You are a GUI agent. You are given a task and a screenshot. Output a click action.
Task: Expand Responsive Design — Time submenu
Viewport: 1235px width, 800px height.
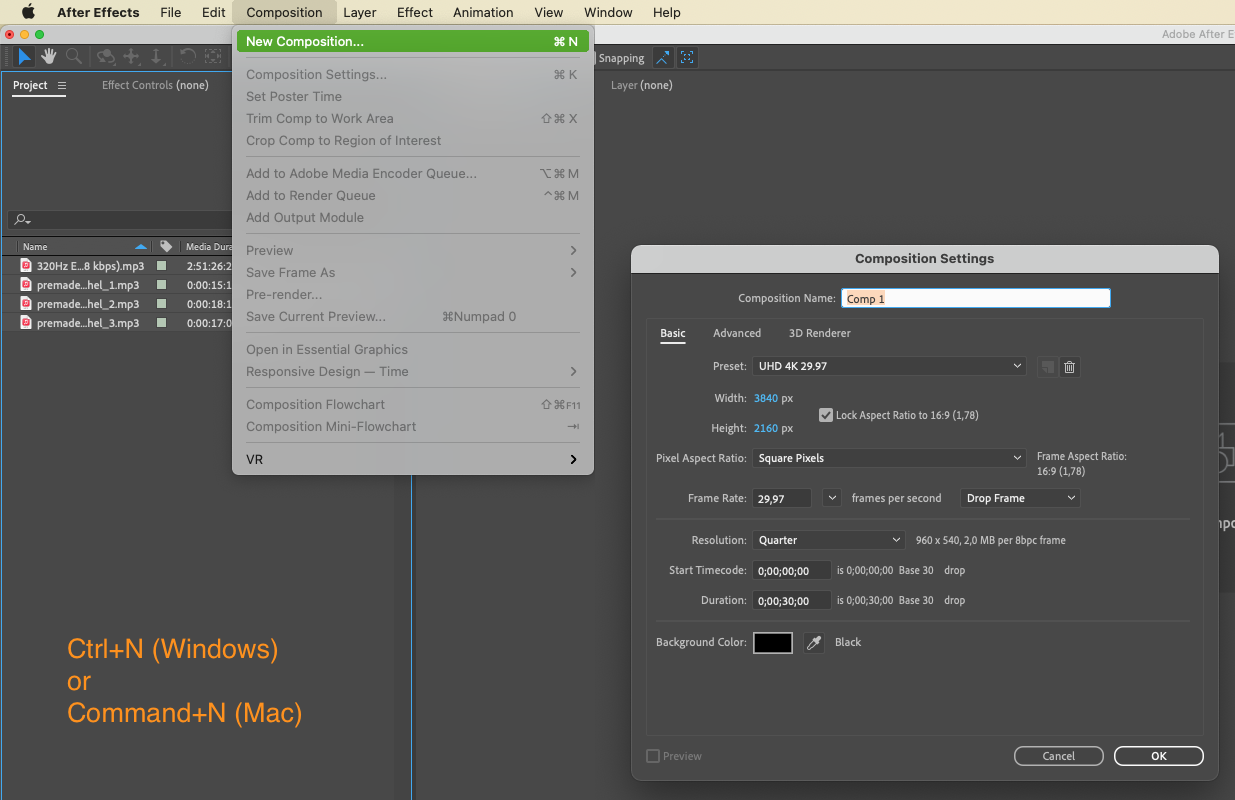click(x=413, y=371)
